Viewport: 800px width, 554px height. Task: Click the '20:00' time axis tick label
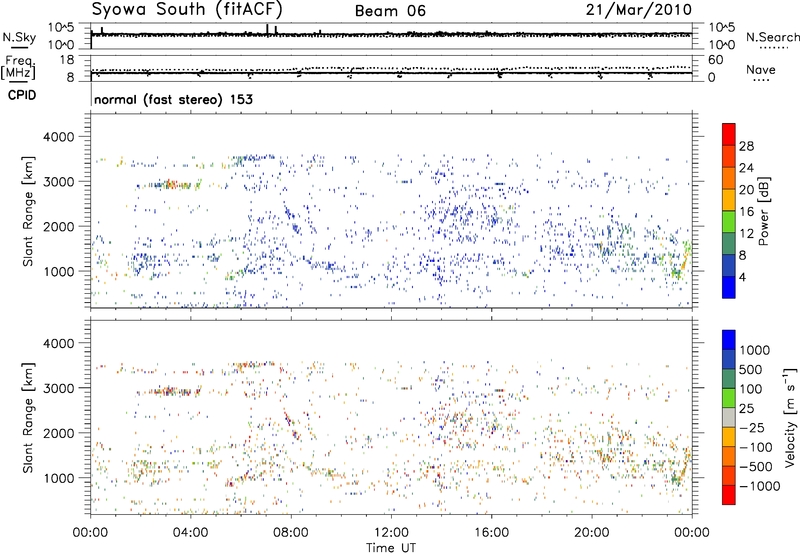(591, 533)
